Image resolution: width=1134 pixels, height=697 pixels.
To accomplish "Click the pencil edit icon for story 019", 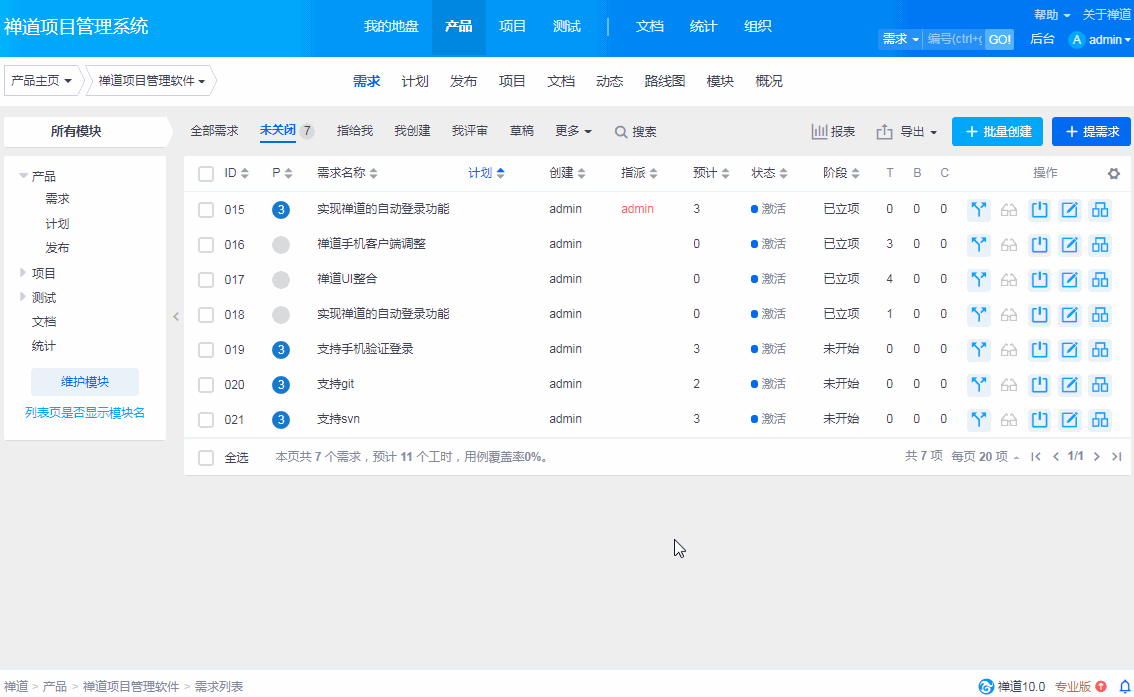I will (x=1069, y=350).
